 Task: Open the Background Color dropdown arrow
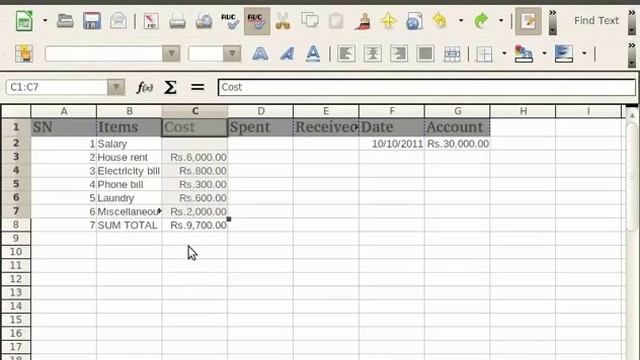click(x=544, y=53)
